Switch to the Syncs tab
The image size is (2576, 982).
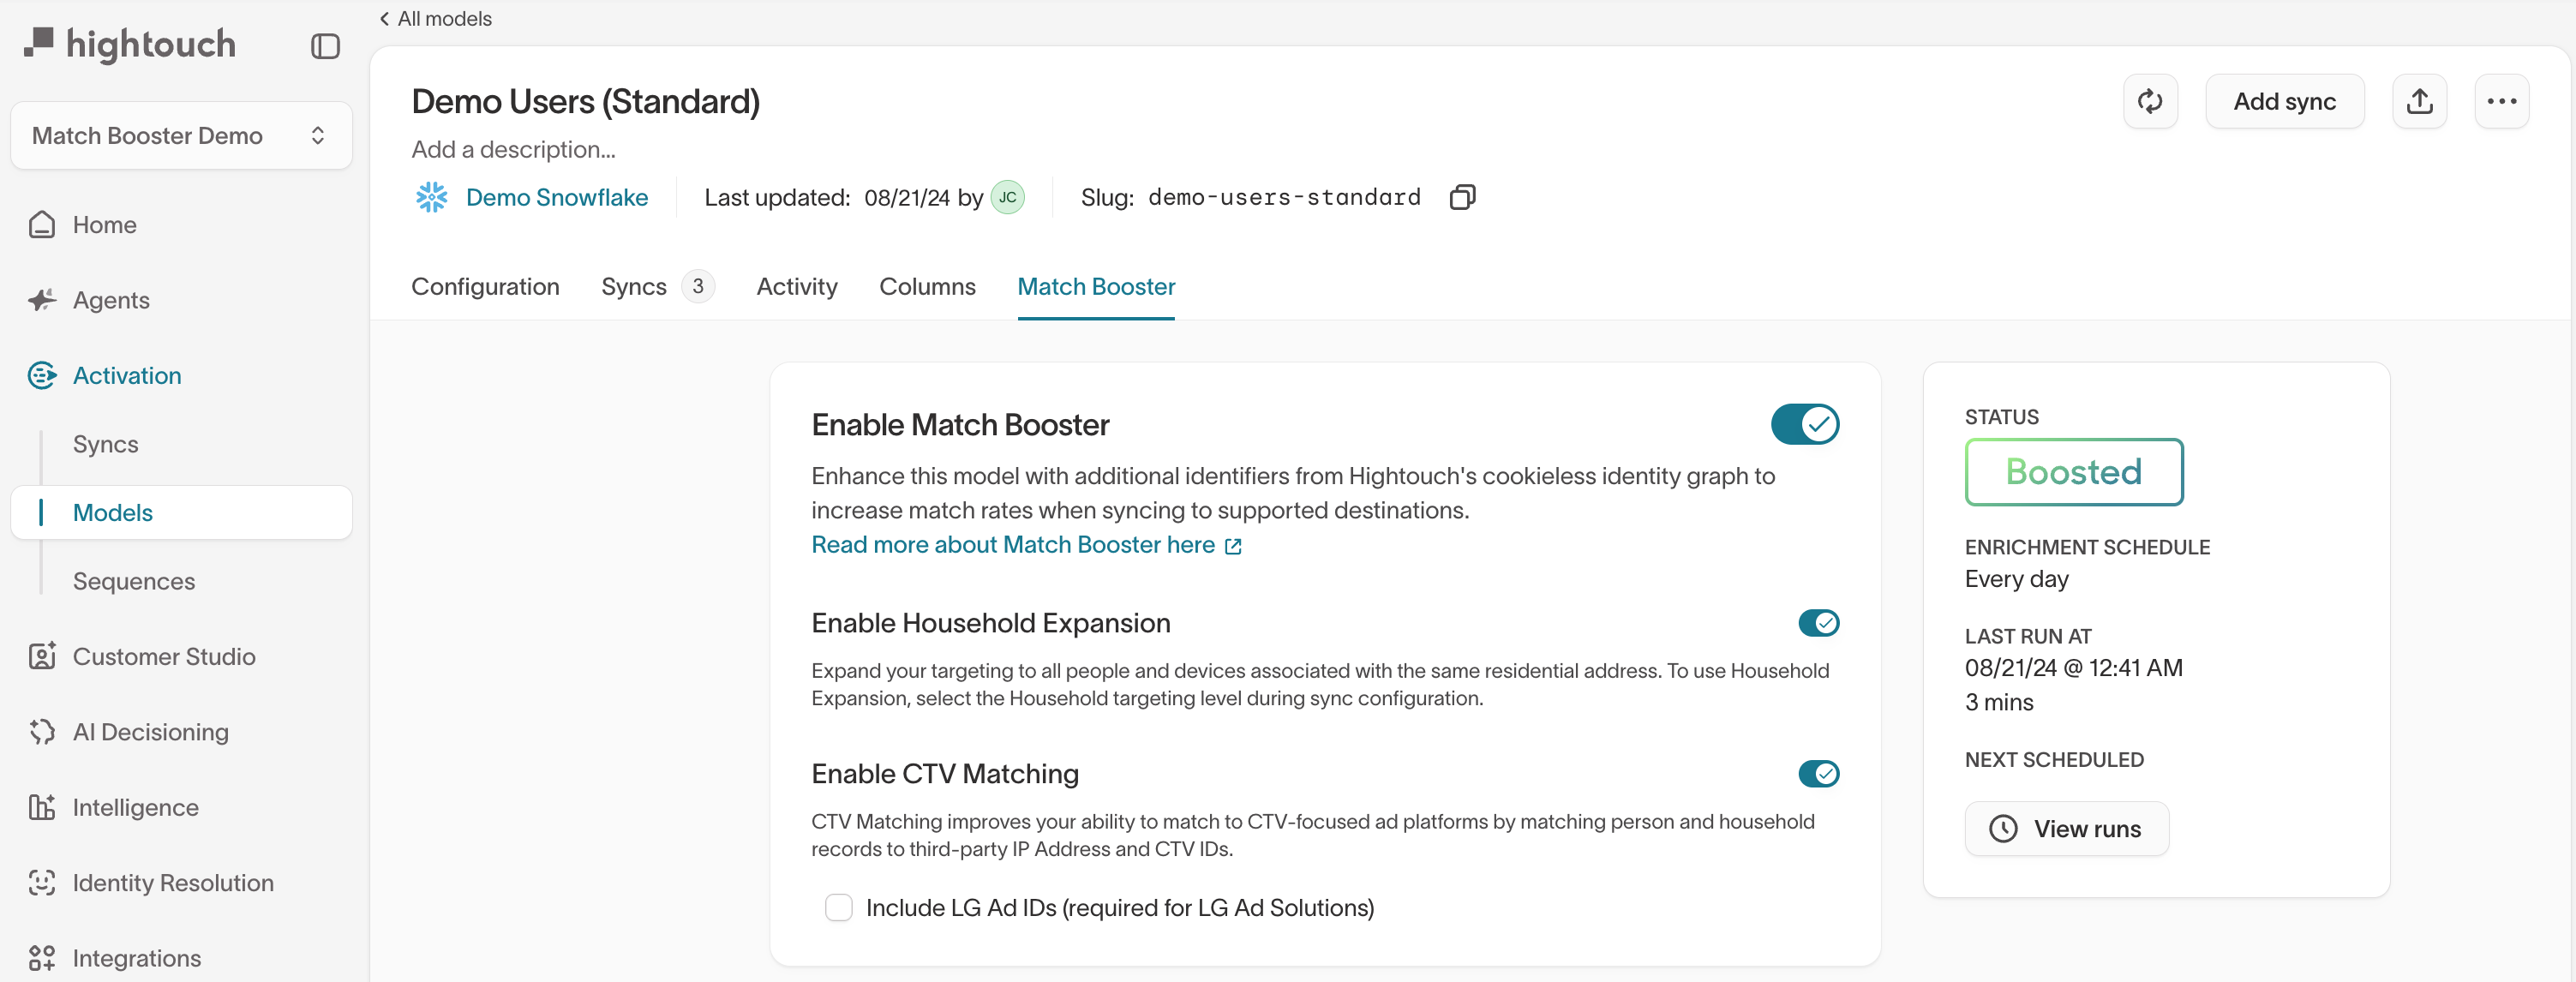(658, 287)
